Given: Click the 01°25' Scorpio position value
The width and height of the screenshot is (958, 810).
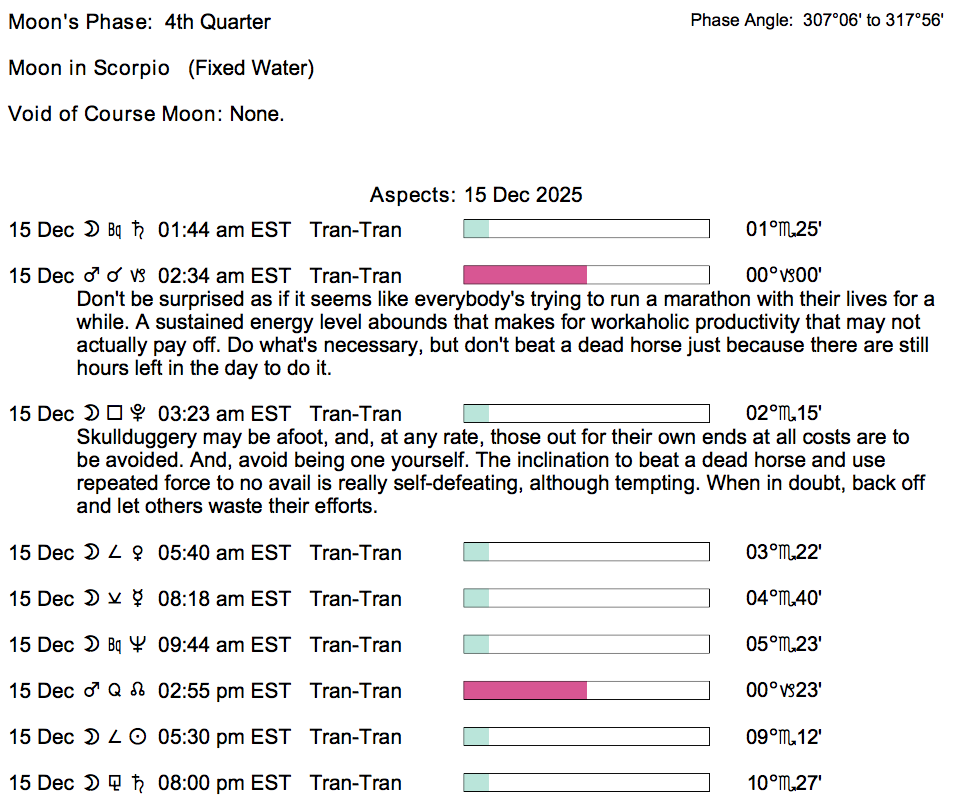Looking at the screenshot, I should 784,230.
